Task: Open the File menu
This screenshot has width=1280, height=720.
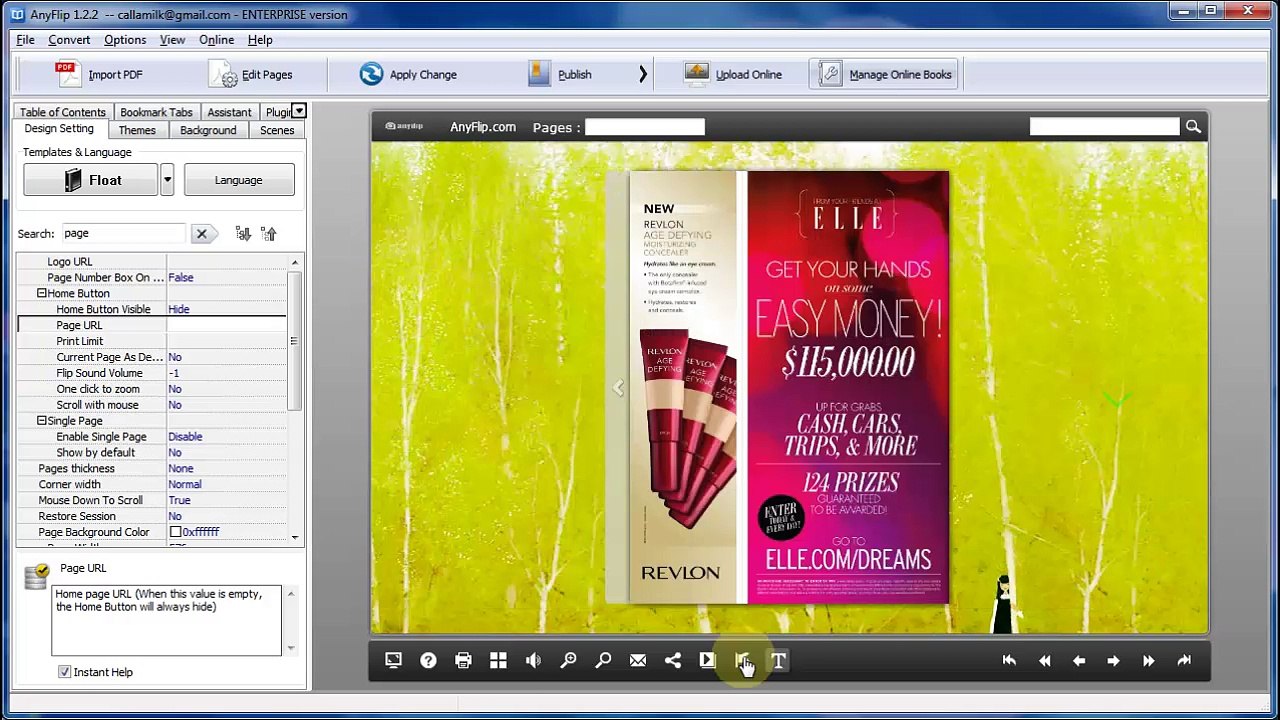Action: point(25,40)
